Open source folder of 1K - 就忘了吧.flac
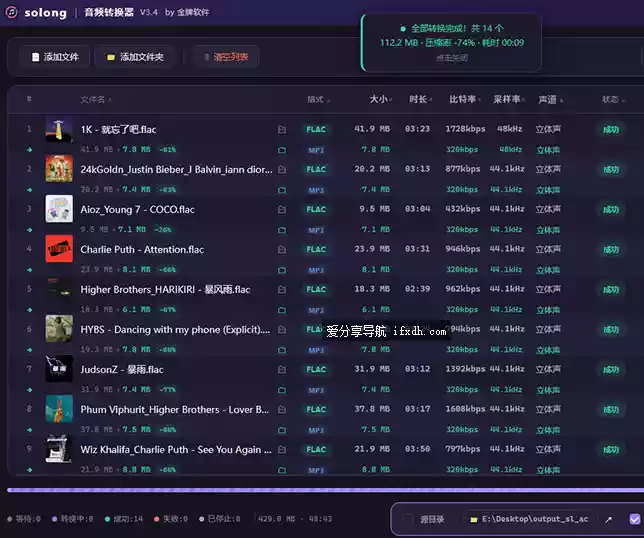 282,129
